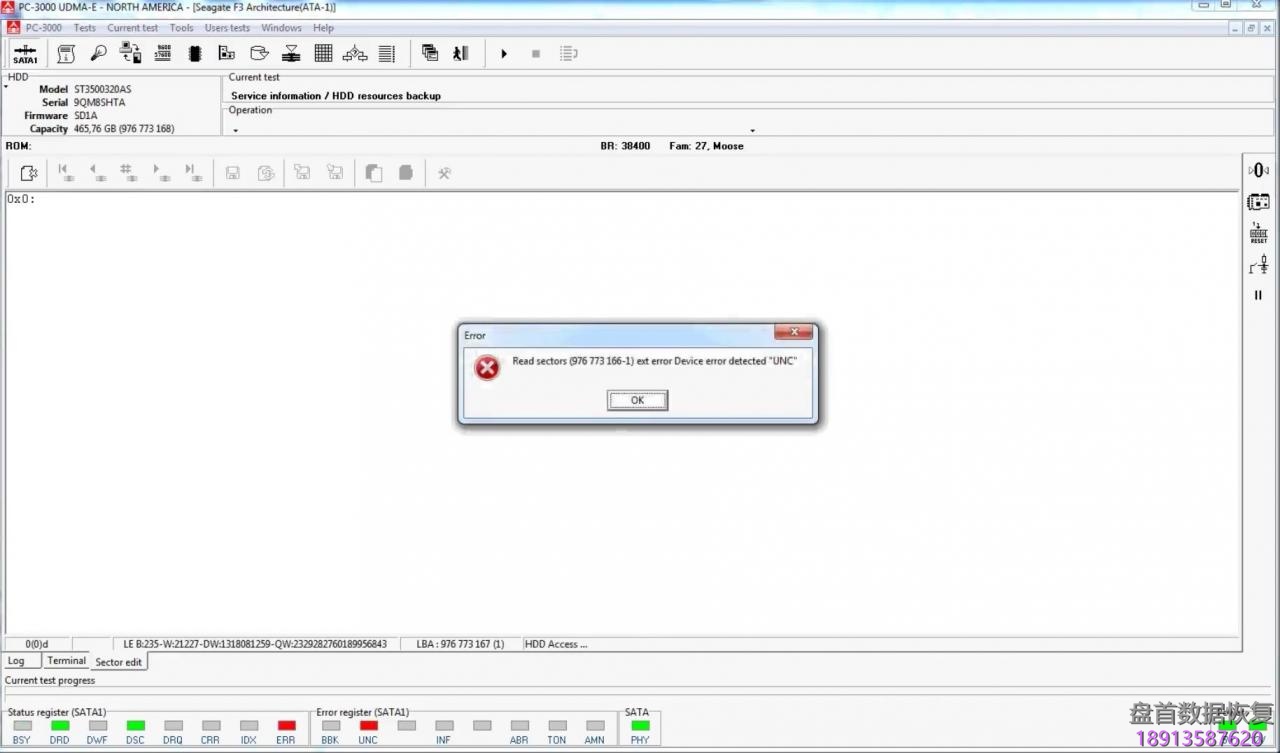The image size is (1280, 753).
Task: Click the chip icon in top toolbar
Action: click(x=195, y=54)
